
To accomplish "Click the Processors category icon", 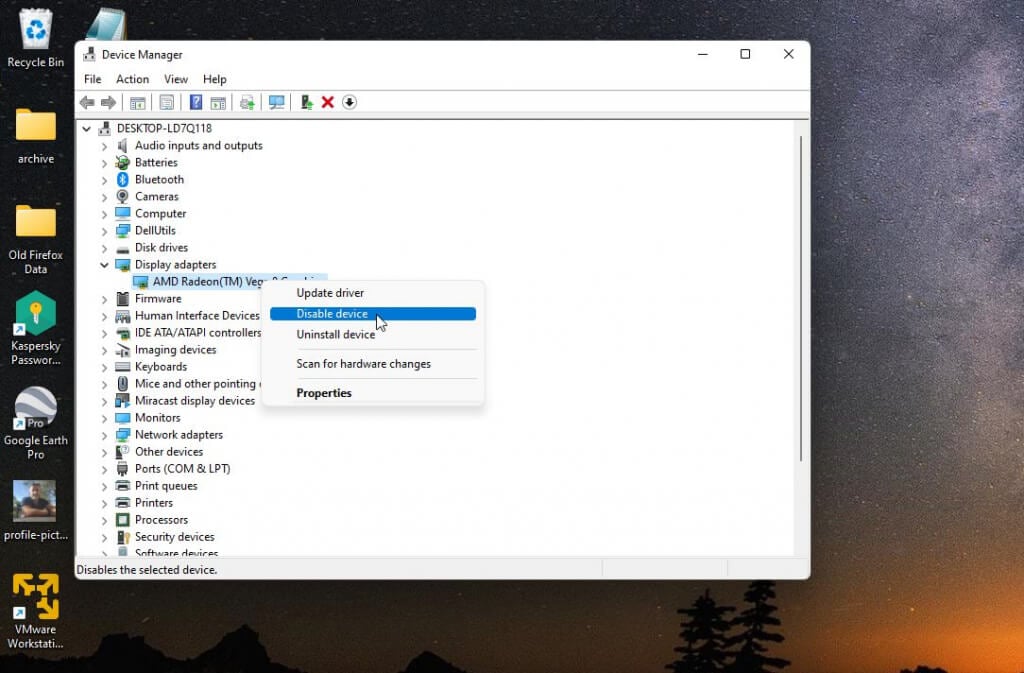I will click(122, 520).
